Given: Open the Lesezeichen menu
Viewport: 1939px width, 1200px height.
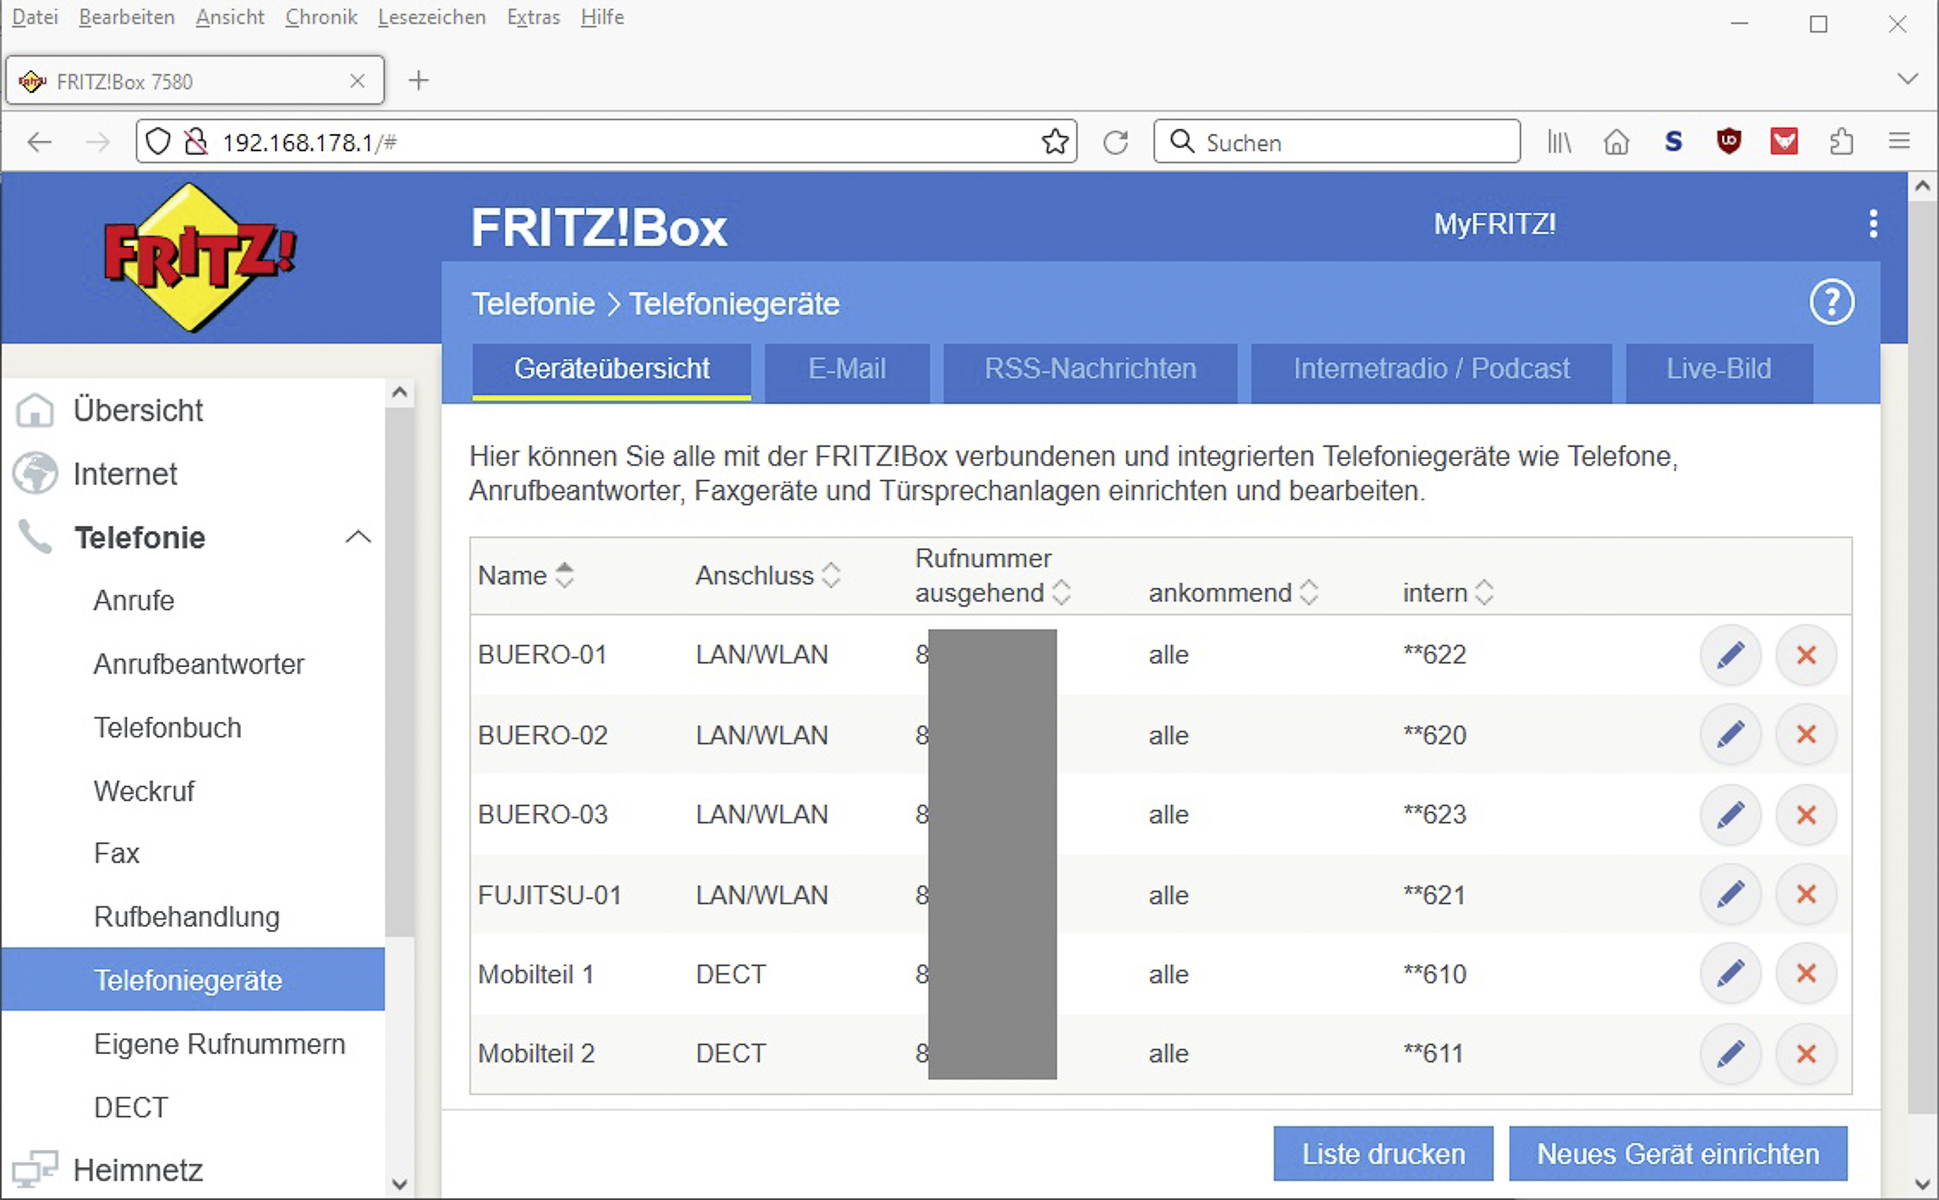Looking at the screenshot, I should click(431, 17).
